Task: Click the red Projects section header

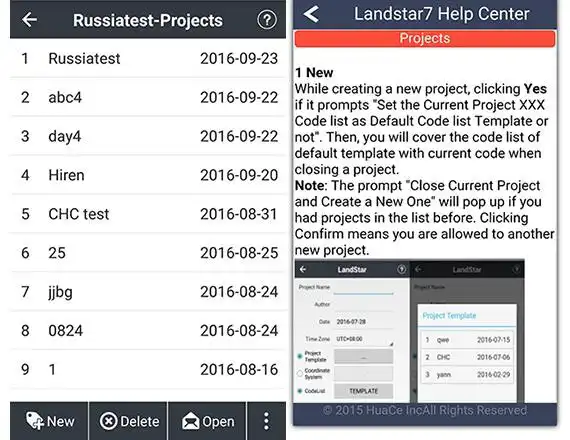Action: point(425,39)
